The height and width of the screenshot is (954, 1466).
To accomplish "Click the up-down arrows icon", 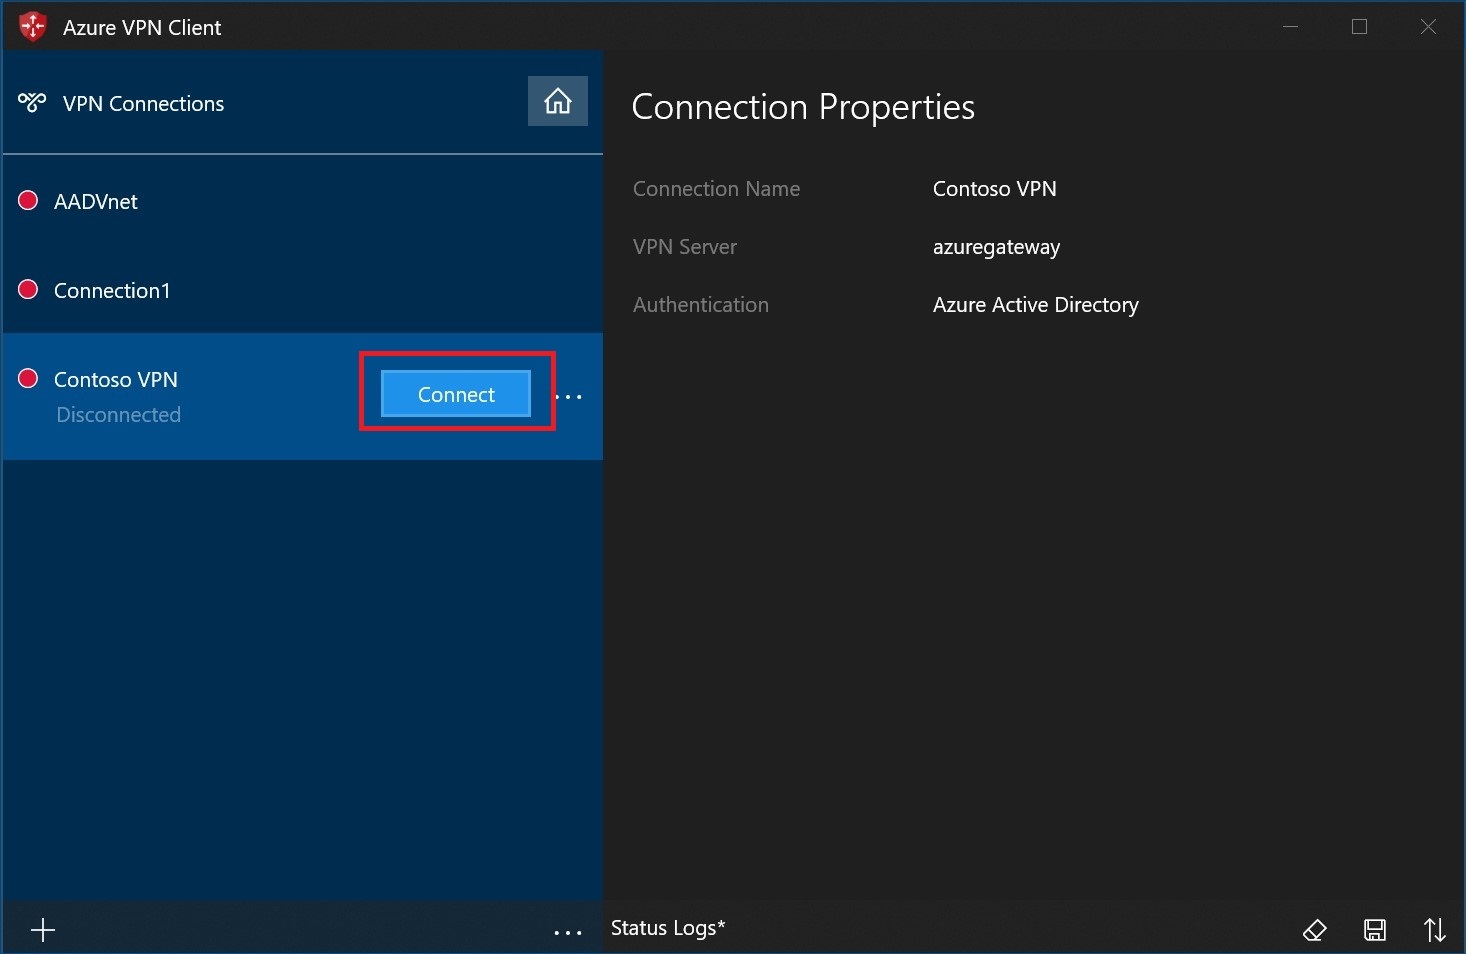I will pyautogui.click(x=1434, y=930).
